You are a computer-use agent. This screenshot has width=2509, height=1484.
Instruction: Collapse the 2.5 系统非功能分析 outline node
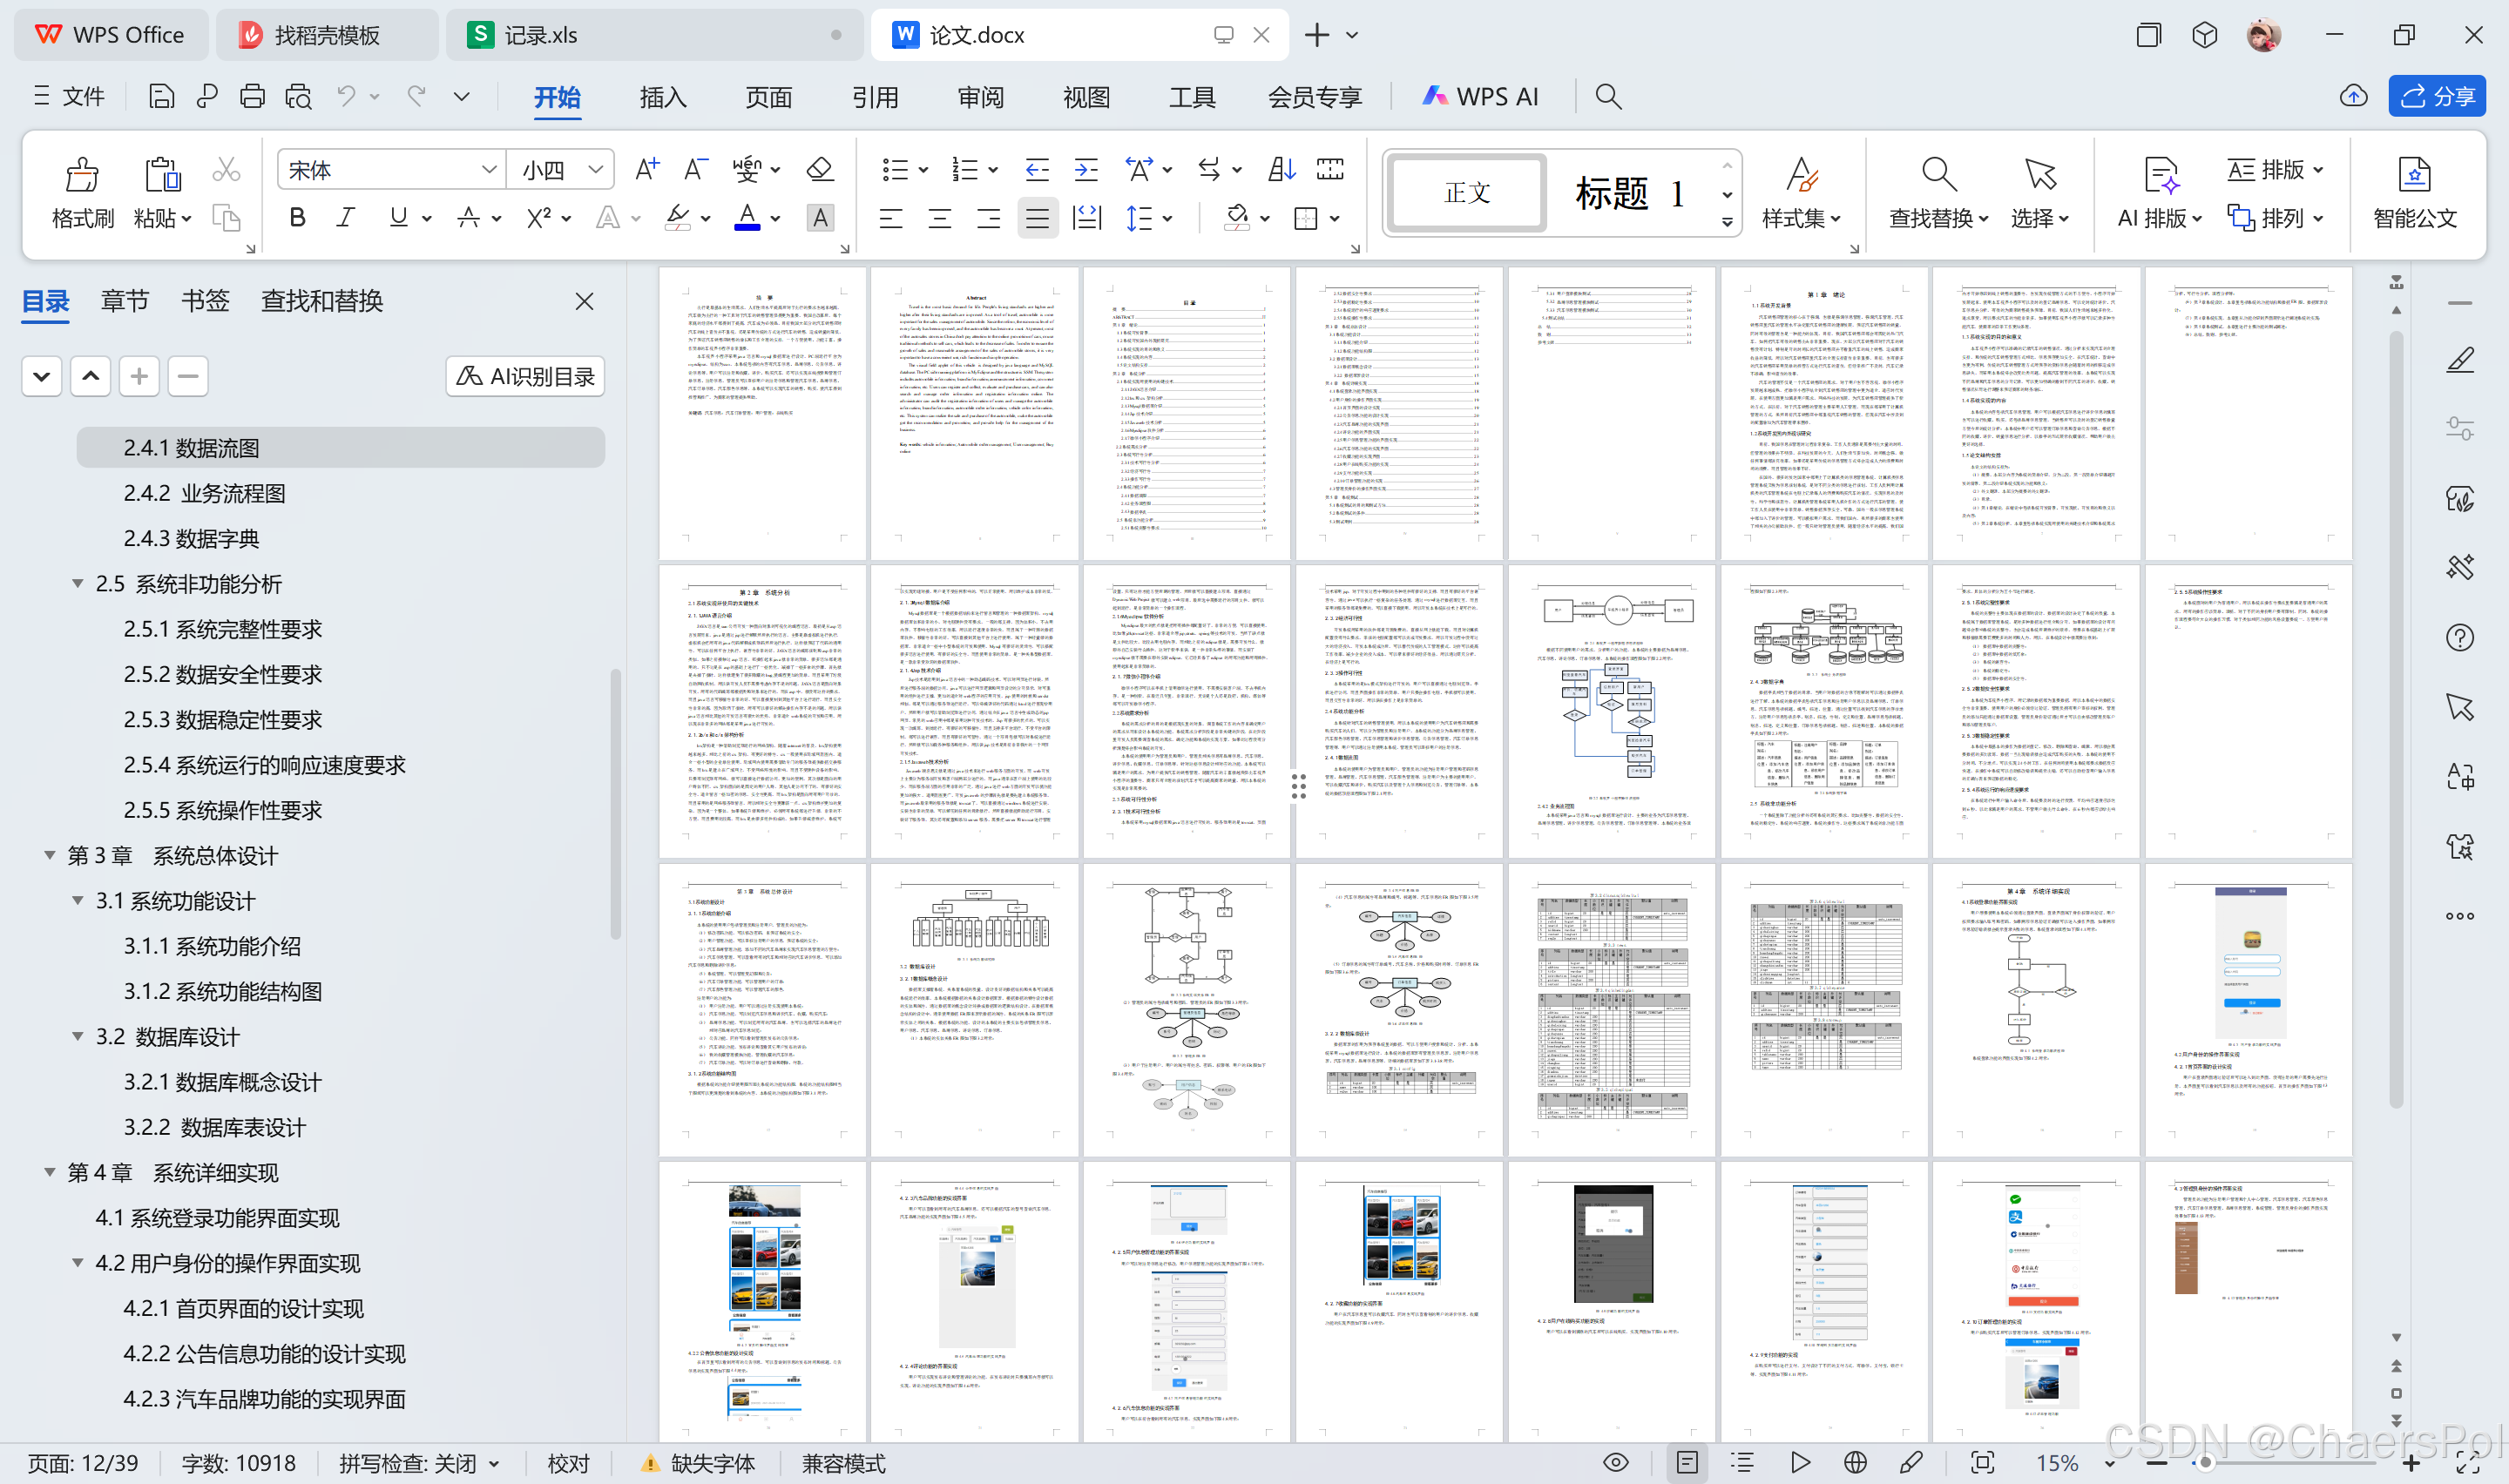click(x=77, y=583)
